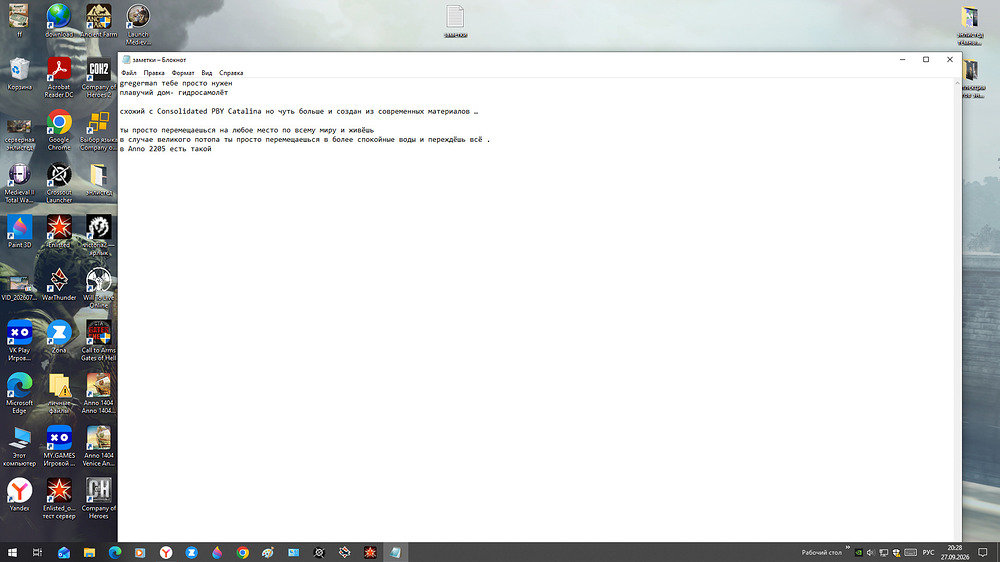Open the Вид menu

coord(207,73)
